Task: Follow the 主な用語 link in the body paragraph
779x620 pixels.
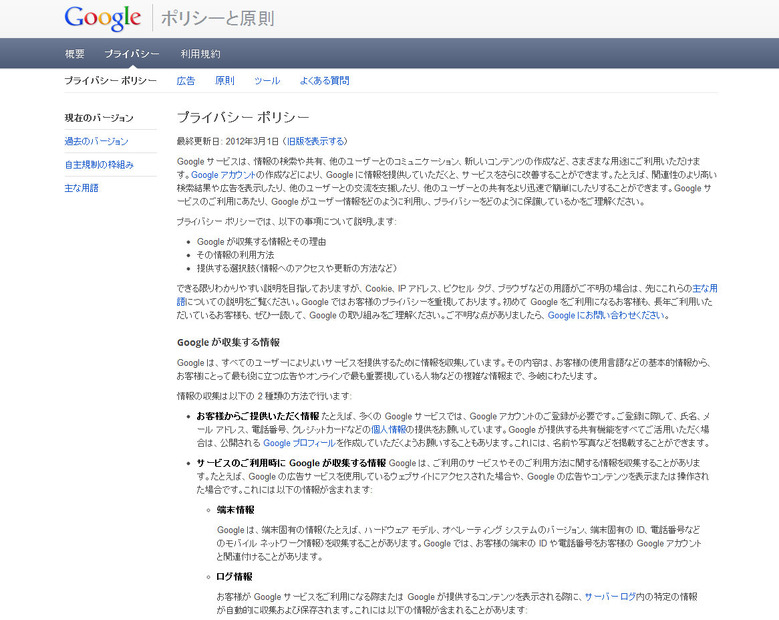Action: [x=705, y=288]
